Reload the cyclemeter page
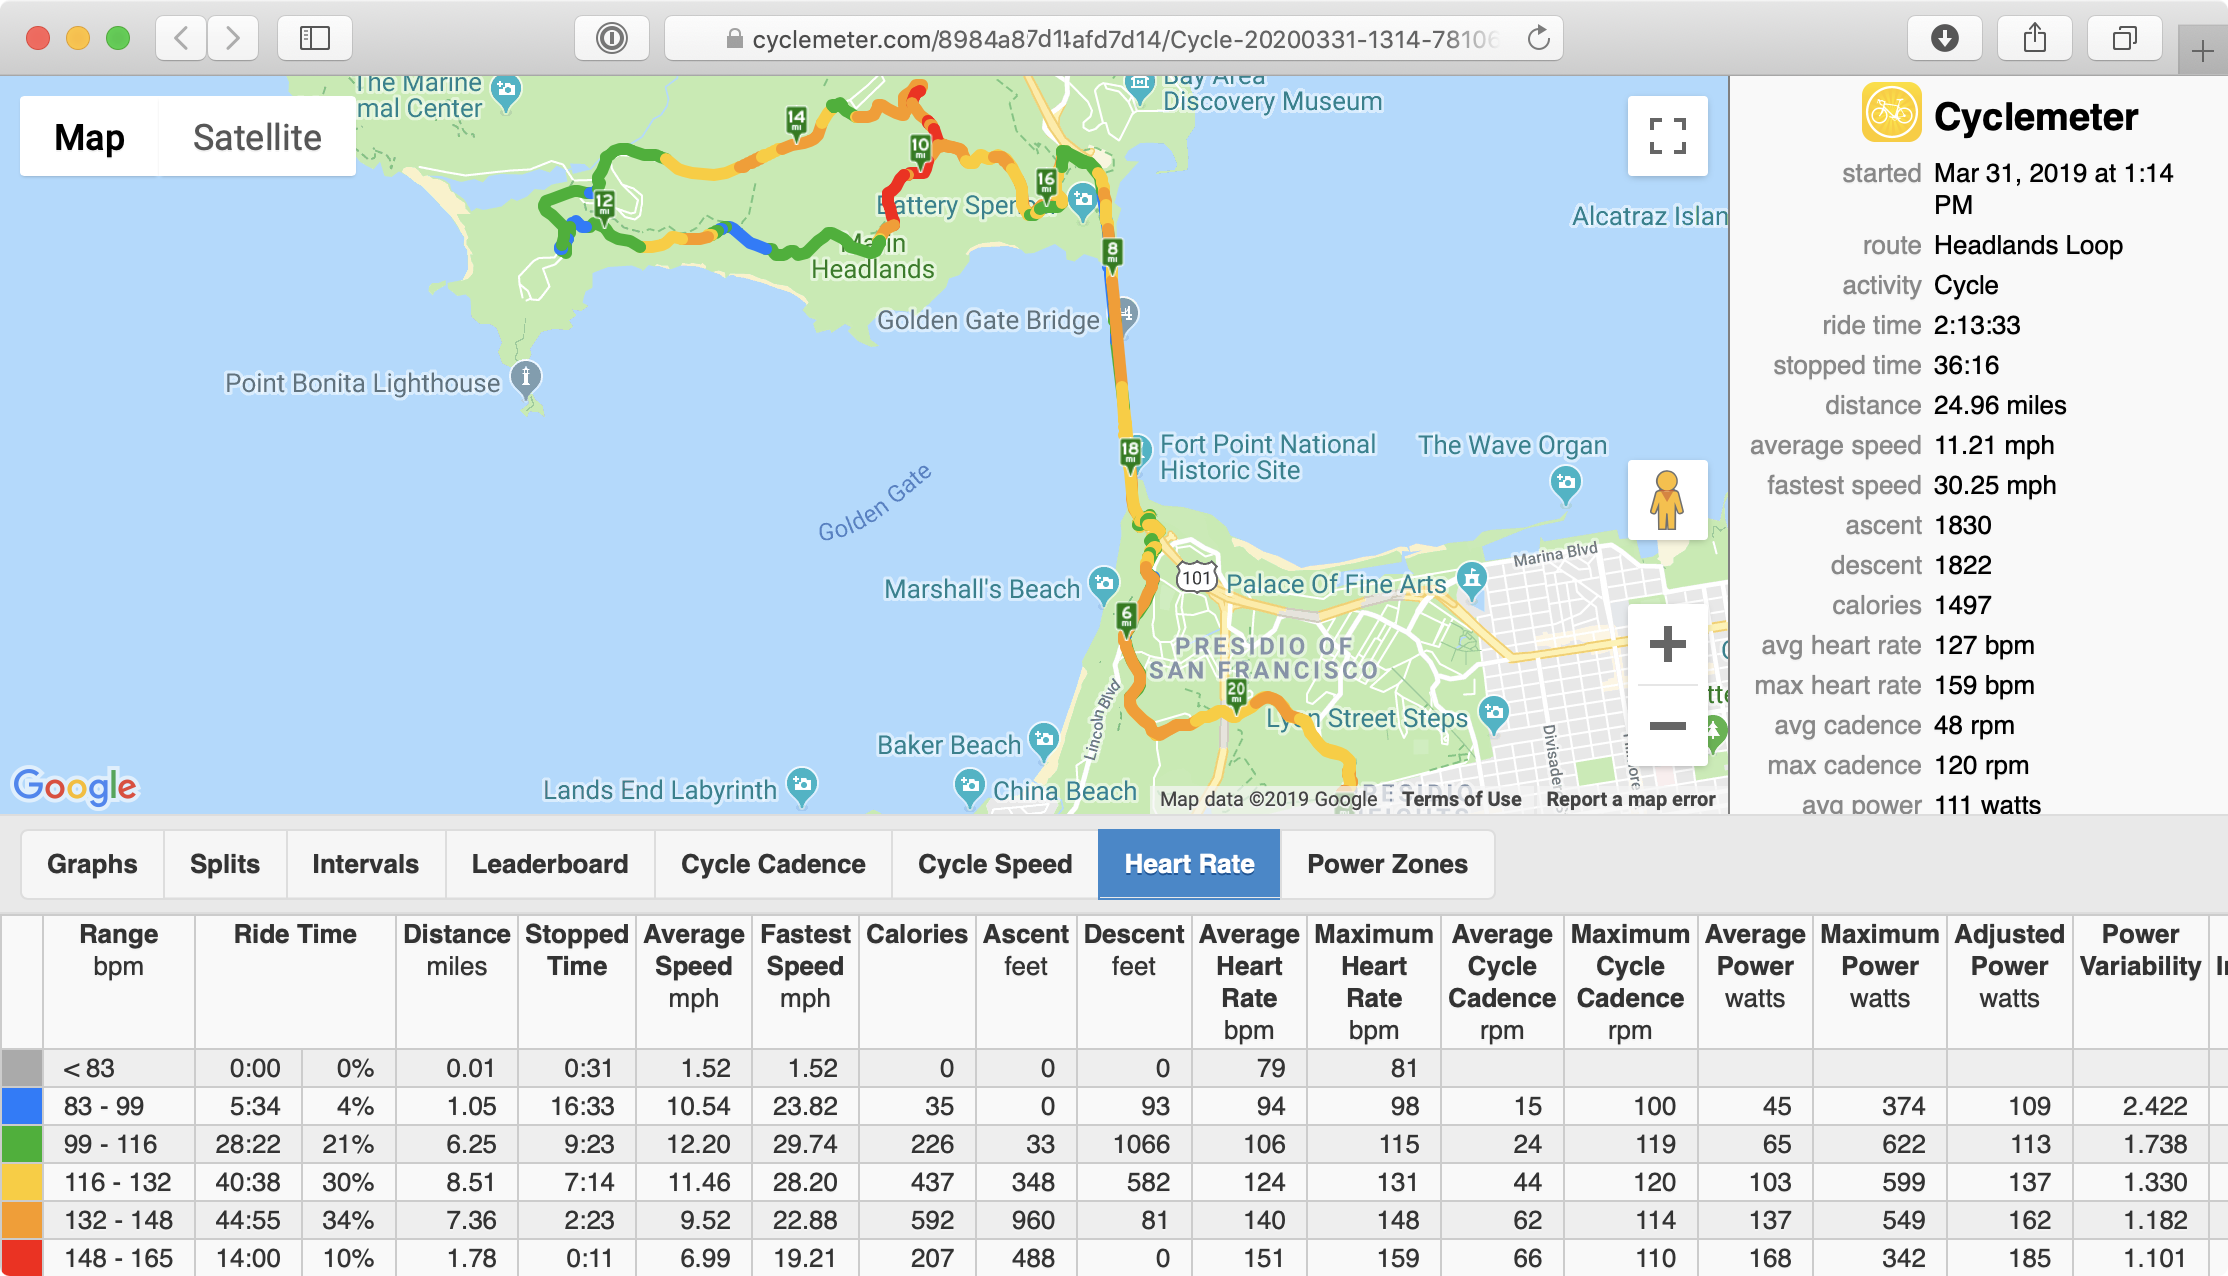The height and width of the screenshot is (1276, 2228). coord(1538,39)
